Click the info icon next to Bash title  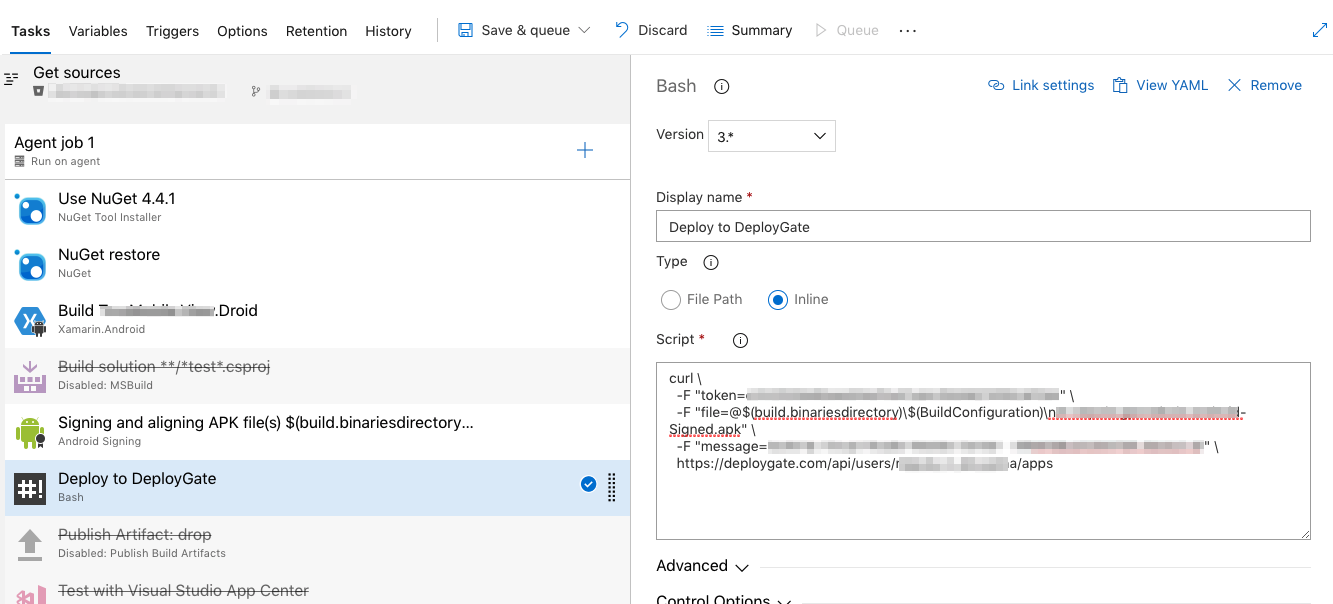[x=721, y=87]
